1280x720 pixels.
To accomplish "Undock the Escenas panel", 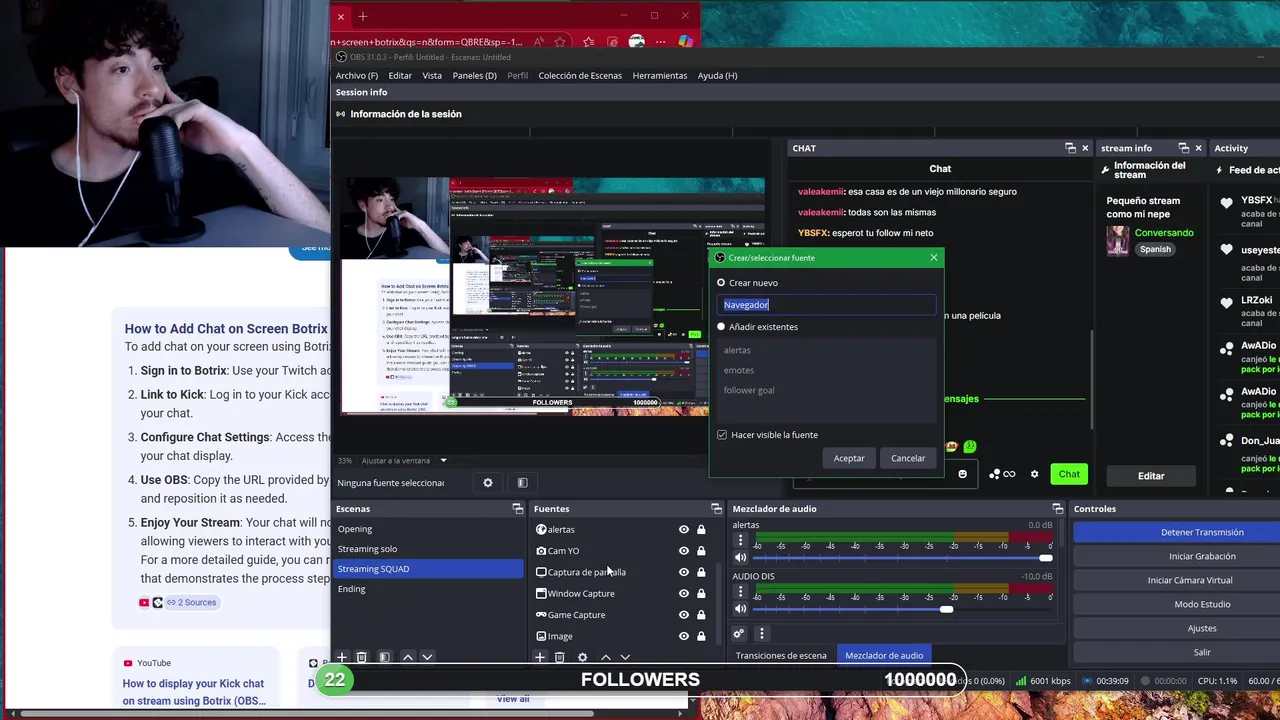I will [x=517, y=509].
